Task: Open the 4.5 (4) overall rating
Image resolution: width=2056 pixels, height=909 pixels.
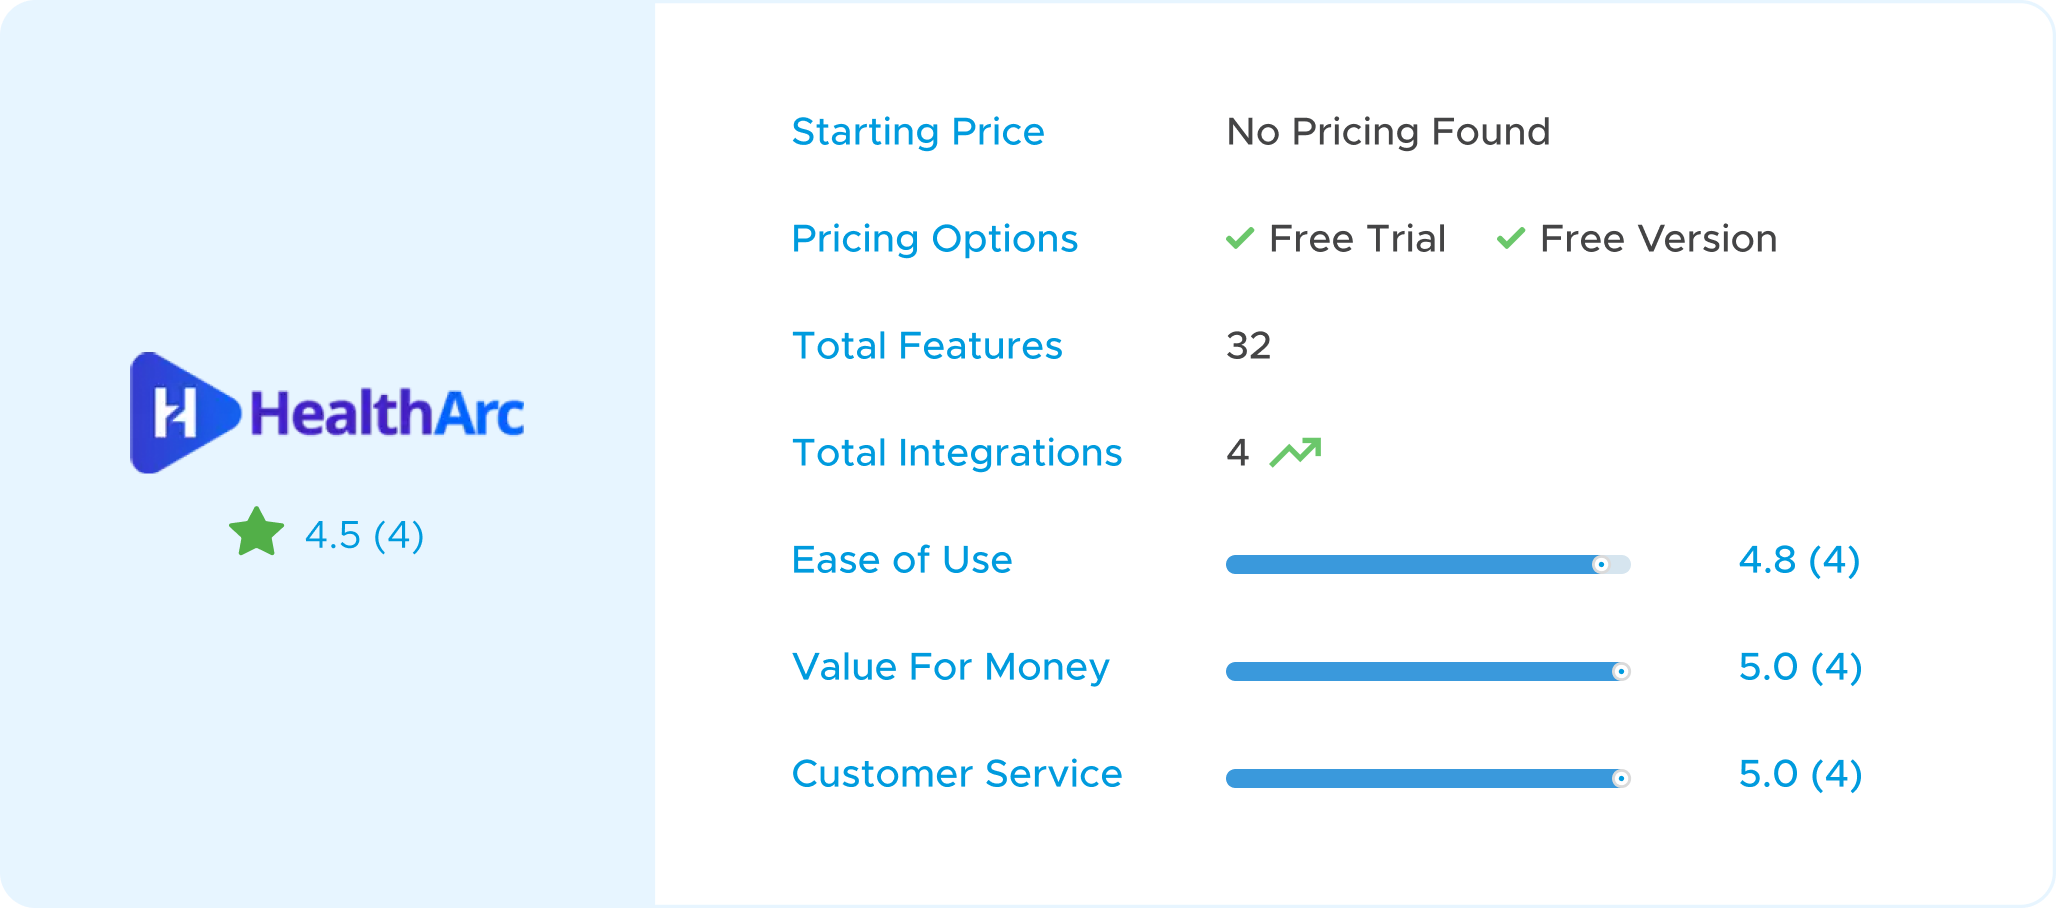Action: click(x=365, y=535)
